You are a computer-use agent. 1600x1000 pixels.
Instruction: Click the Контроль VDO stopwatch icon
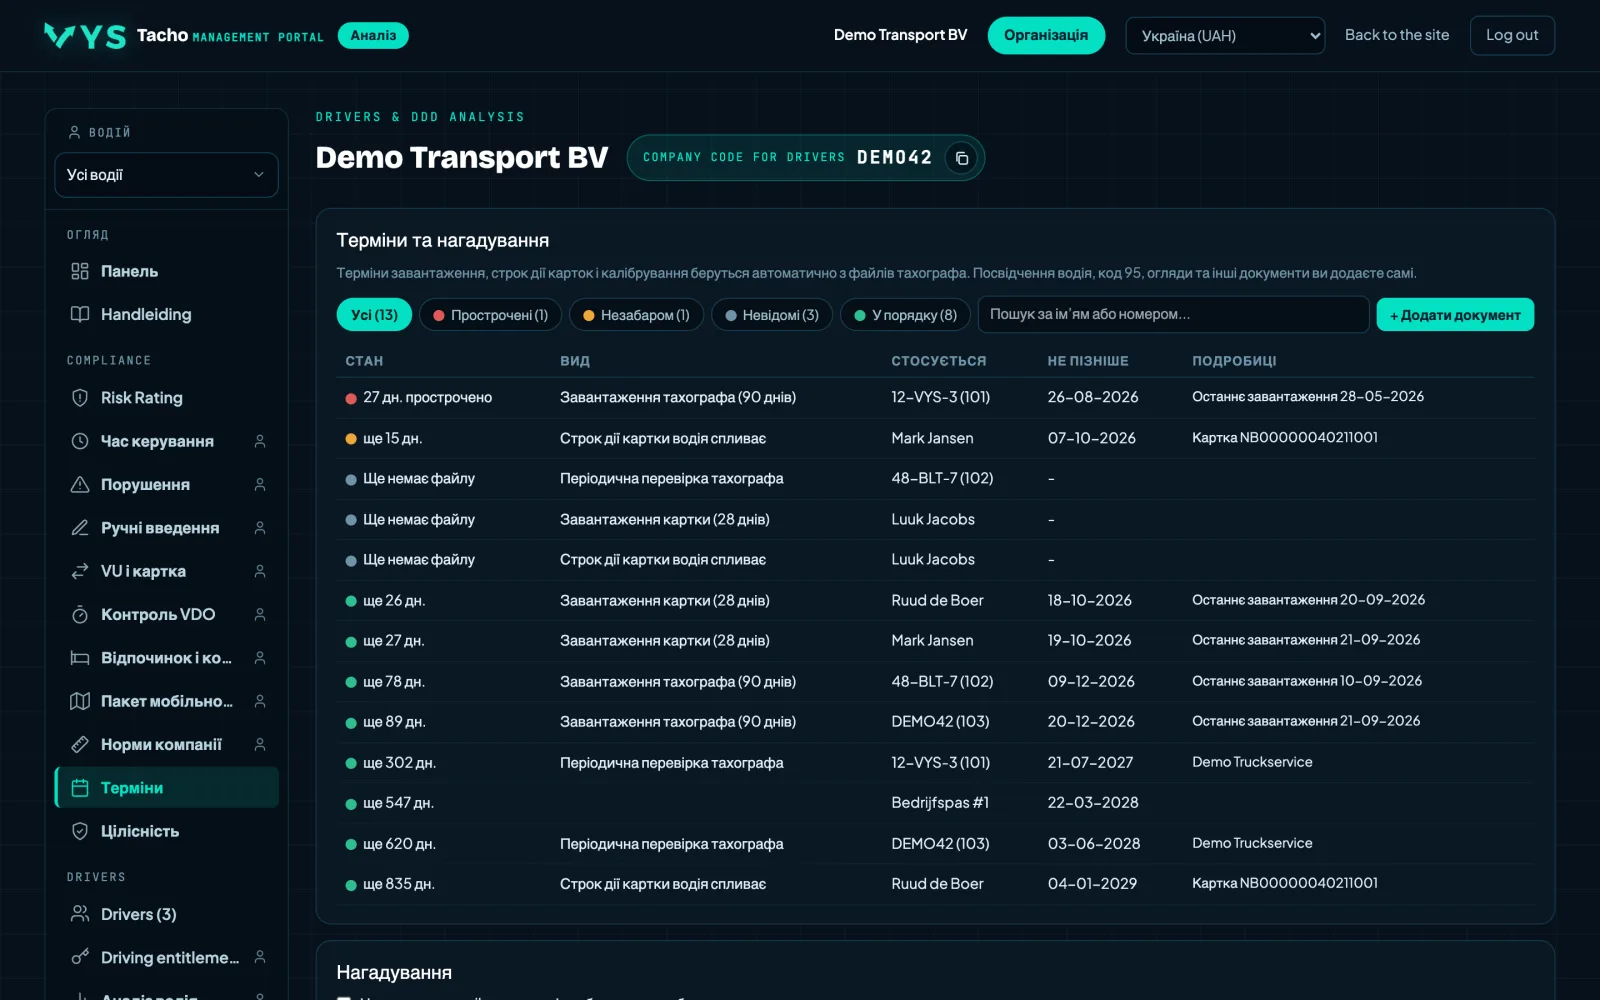click(80, 614)
